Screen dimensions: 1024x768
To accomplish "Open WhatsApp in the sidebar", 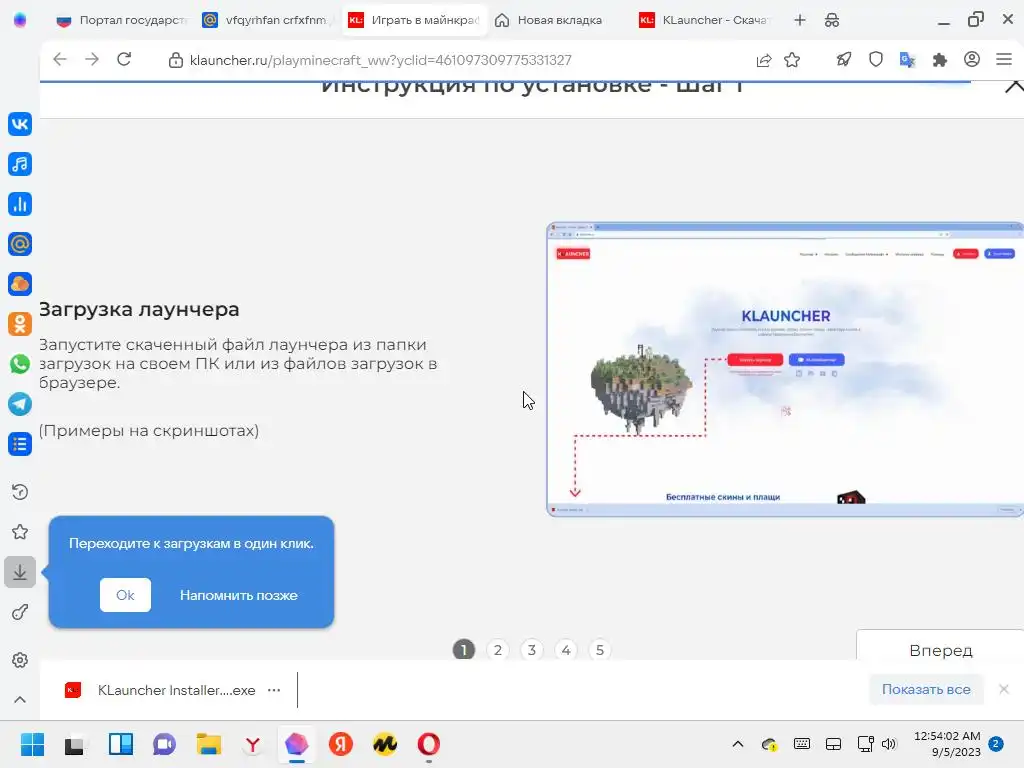I will click(x=20, y=364).
